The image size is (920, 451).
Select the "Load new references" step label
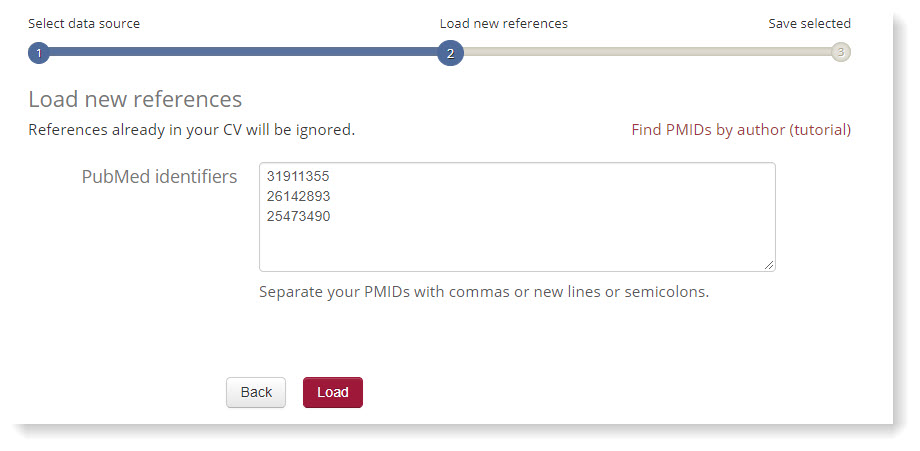[504, 23]
